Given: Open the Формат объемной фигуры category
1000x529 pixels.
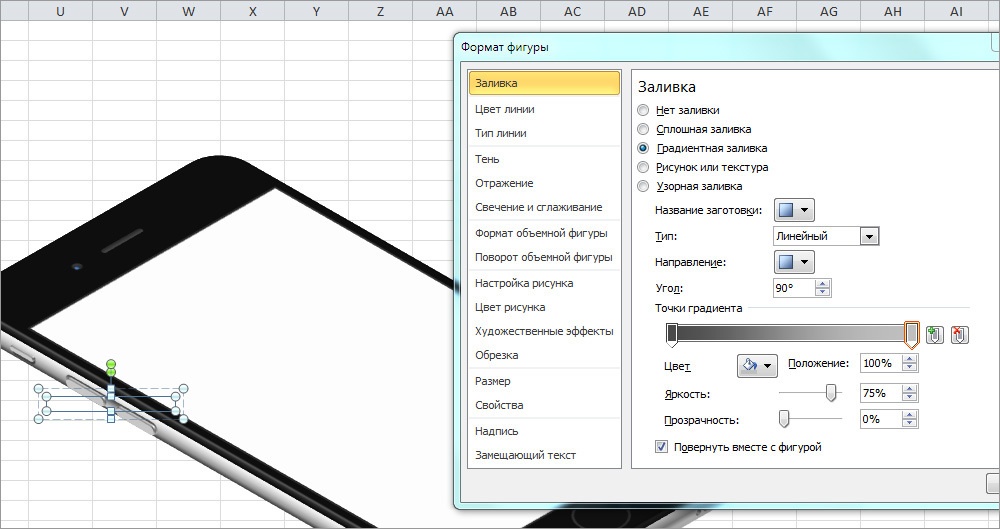Looking at the screenshot, I should tap(544, 233).
